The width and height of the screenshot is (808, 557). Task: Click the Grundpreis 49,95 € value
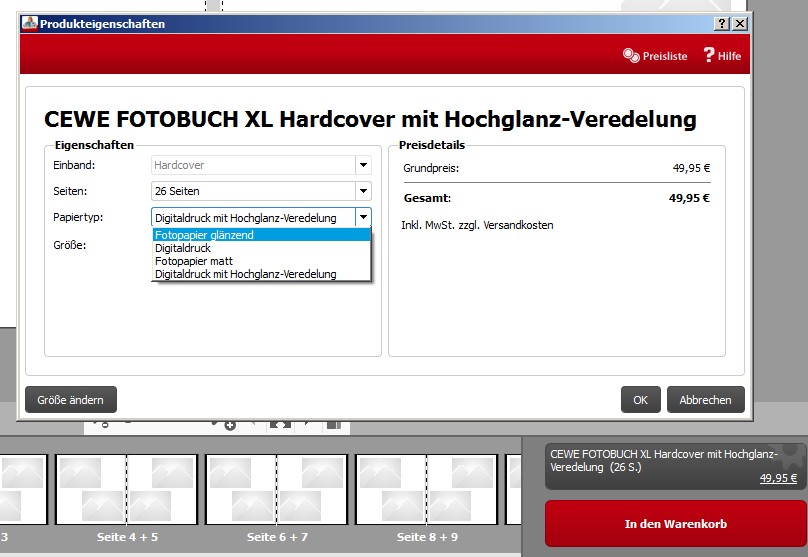tap(691, 168)
